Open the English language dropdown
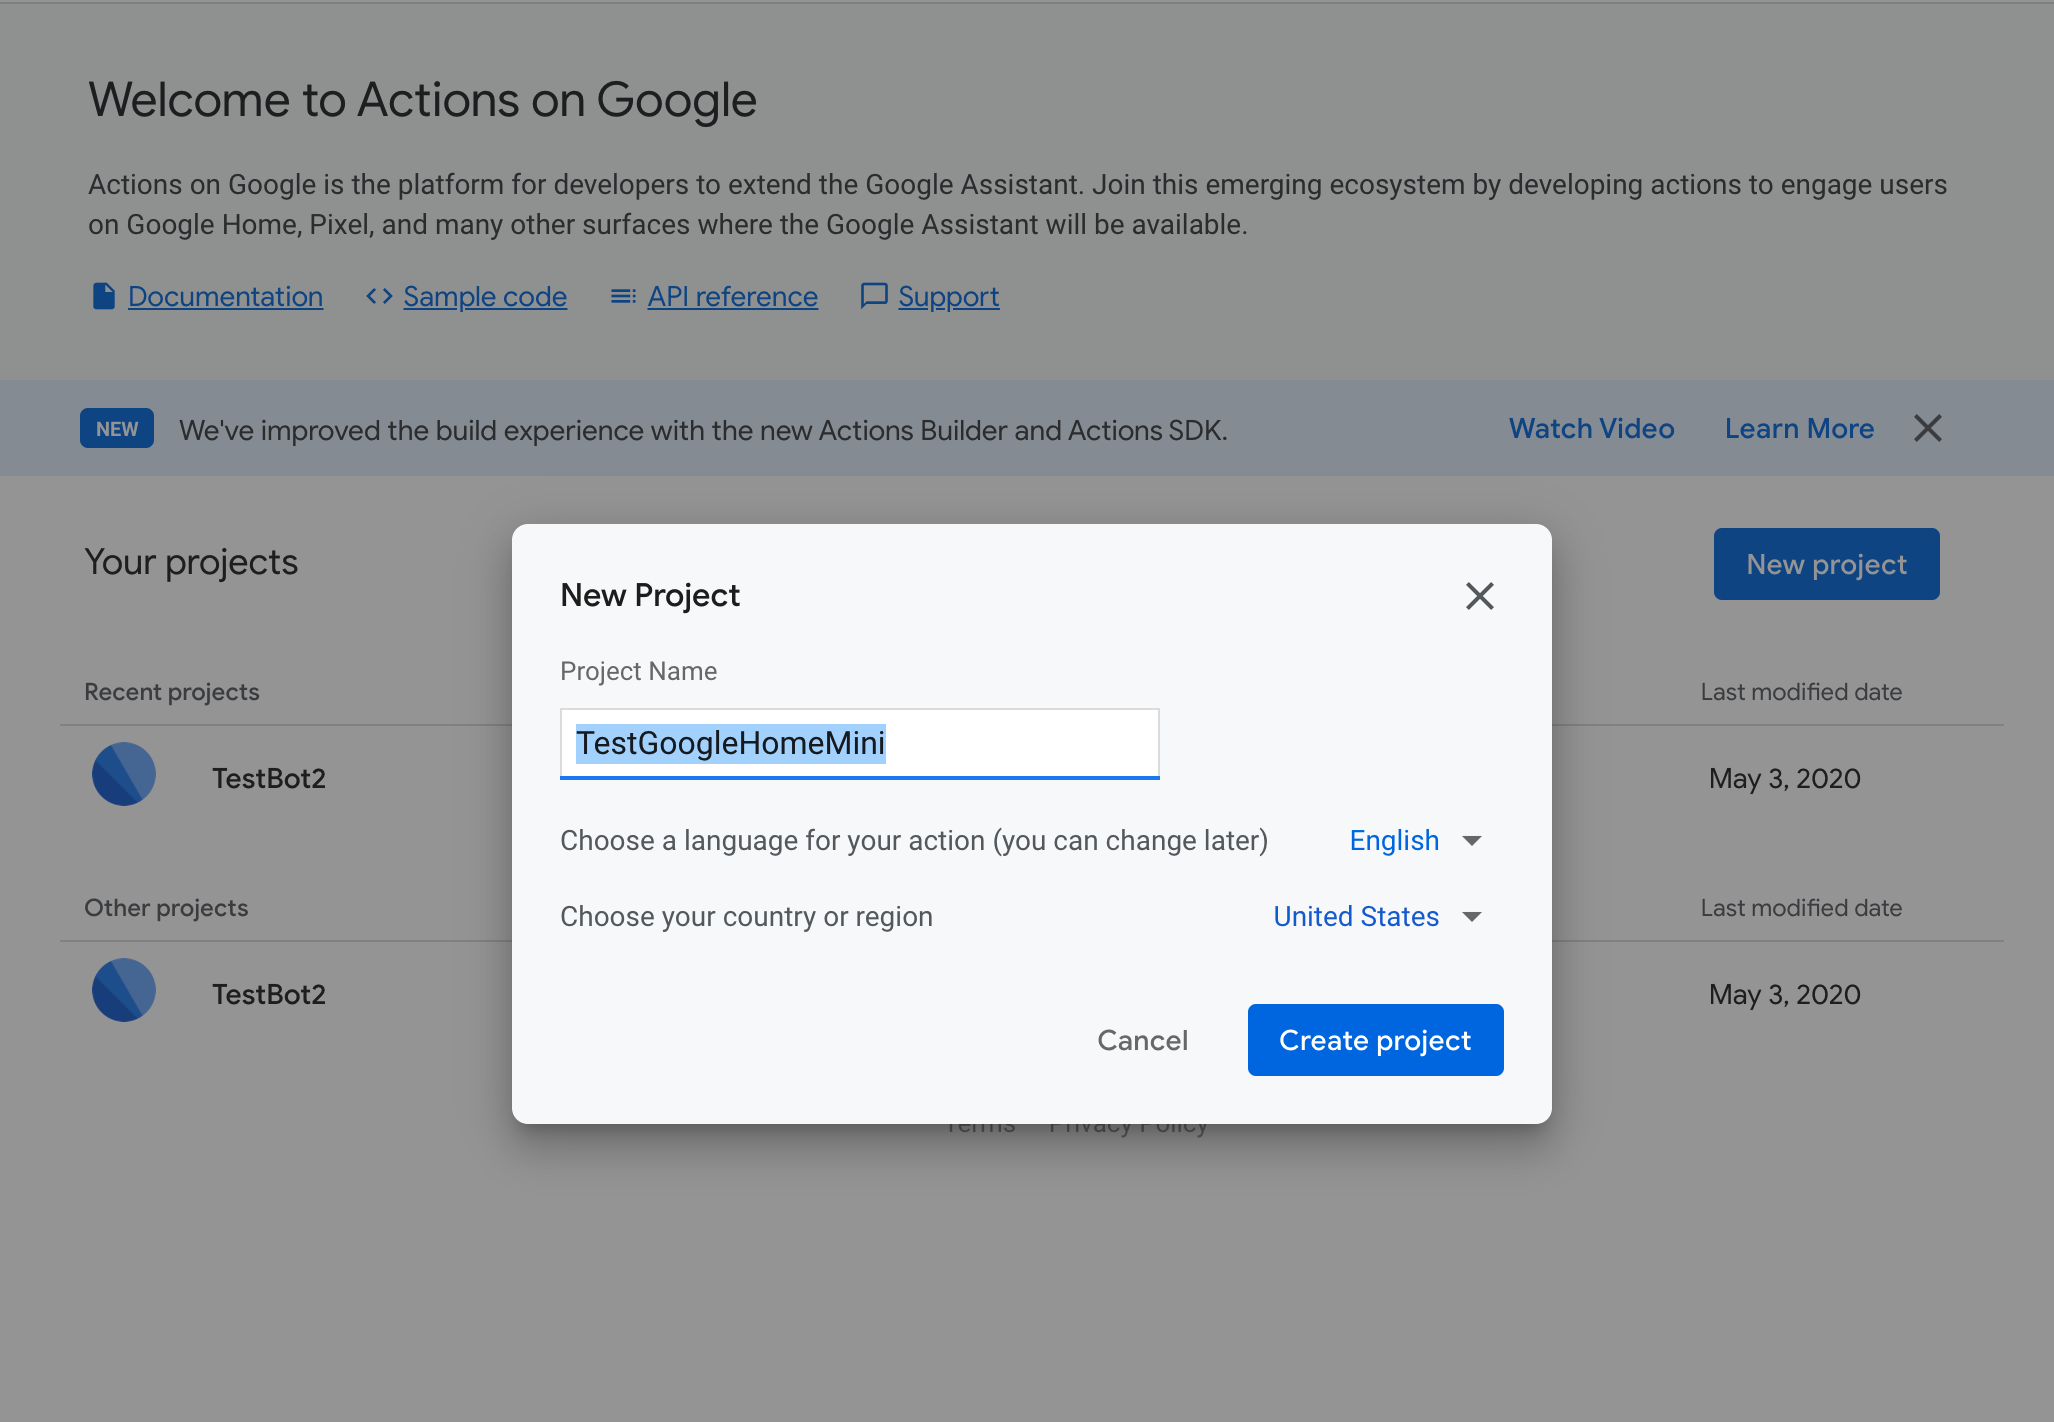2054x1422 pixels. click(x=1394, y=840)
